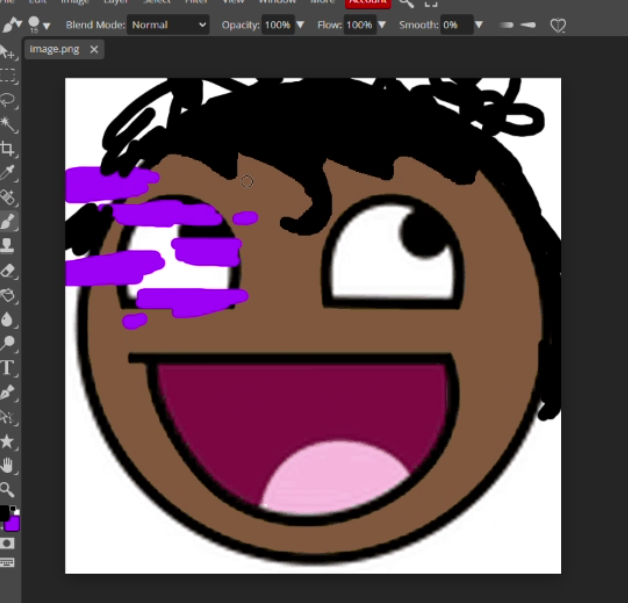Open the purple background color swatch
Screen dimensions: 628x603
coord(12,524)
